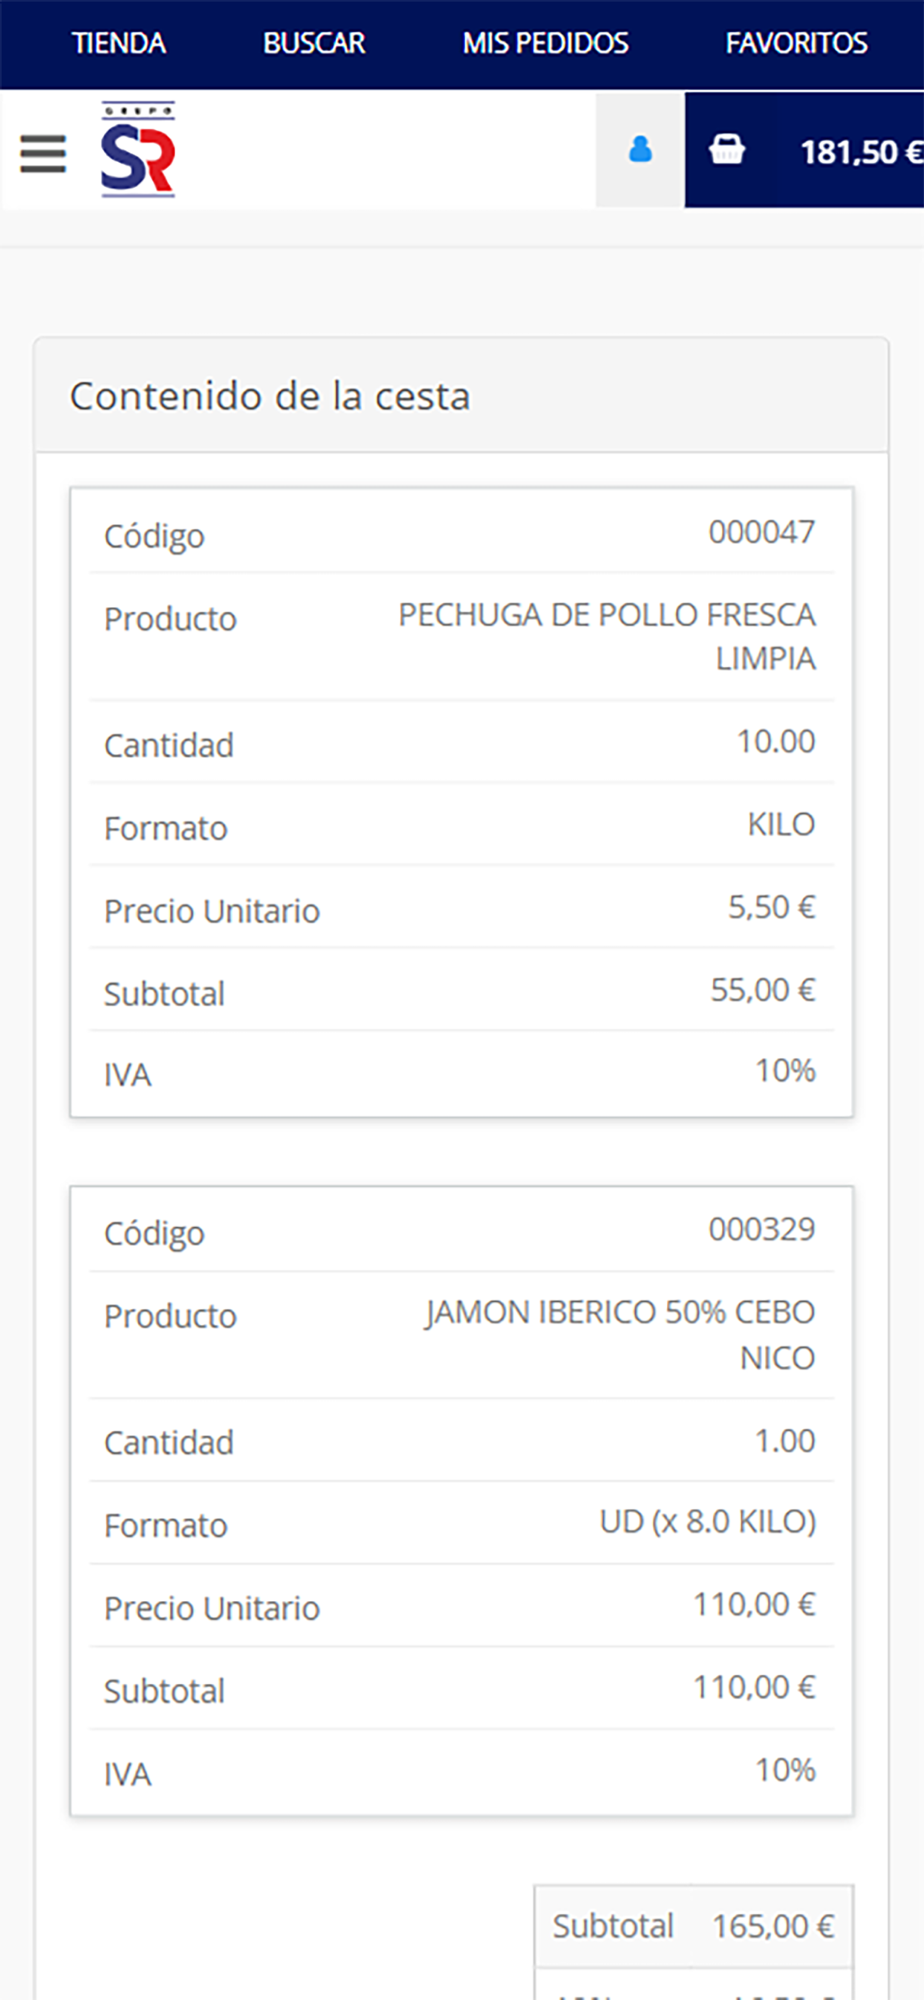The image size is (924, 2000).
Task: Click the 181,50 € cart total
Action: pyautogui.click(x=860, y=152)
